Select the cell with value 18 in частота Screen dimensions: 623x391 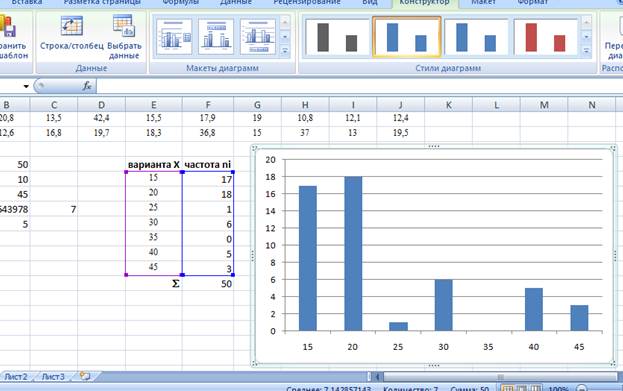tap(208, 194)
